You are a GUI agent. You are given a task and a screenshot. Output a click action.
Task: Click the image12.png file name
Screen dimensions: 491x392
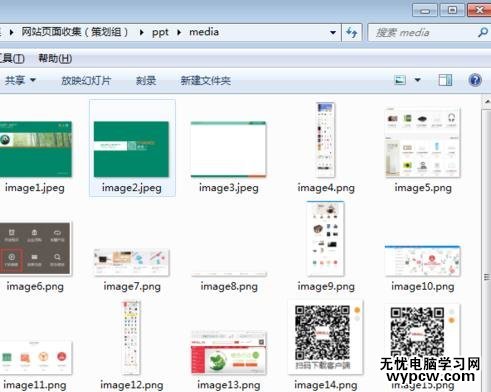tap(132, 385)
